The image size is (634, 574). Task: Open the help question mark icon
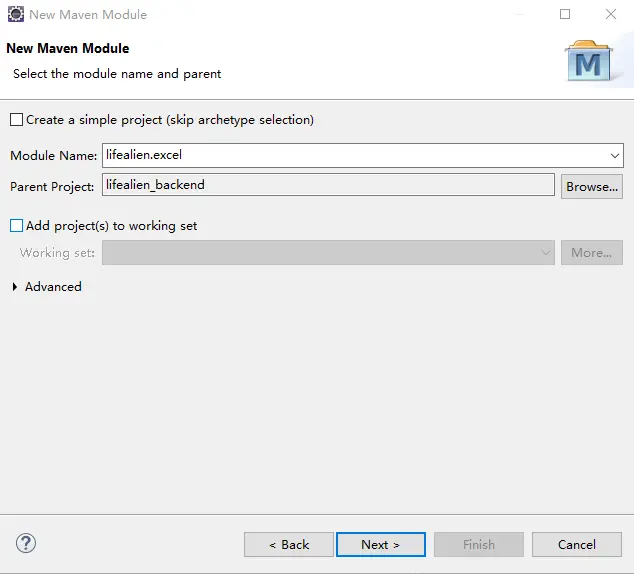coord(26,543)
